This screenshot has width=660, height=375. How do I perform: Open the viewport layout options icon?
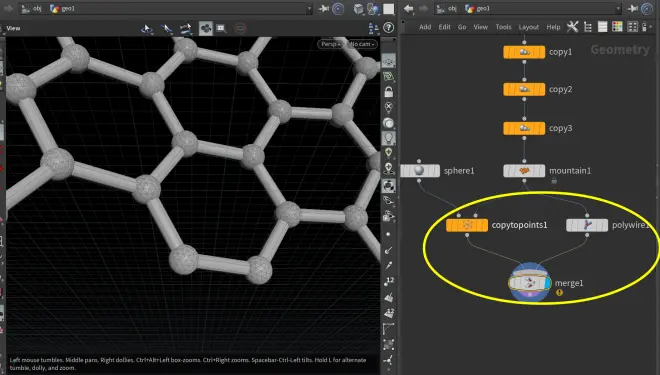[x=373, y=28]
